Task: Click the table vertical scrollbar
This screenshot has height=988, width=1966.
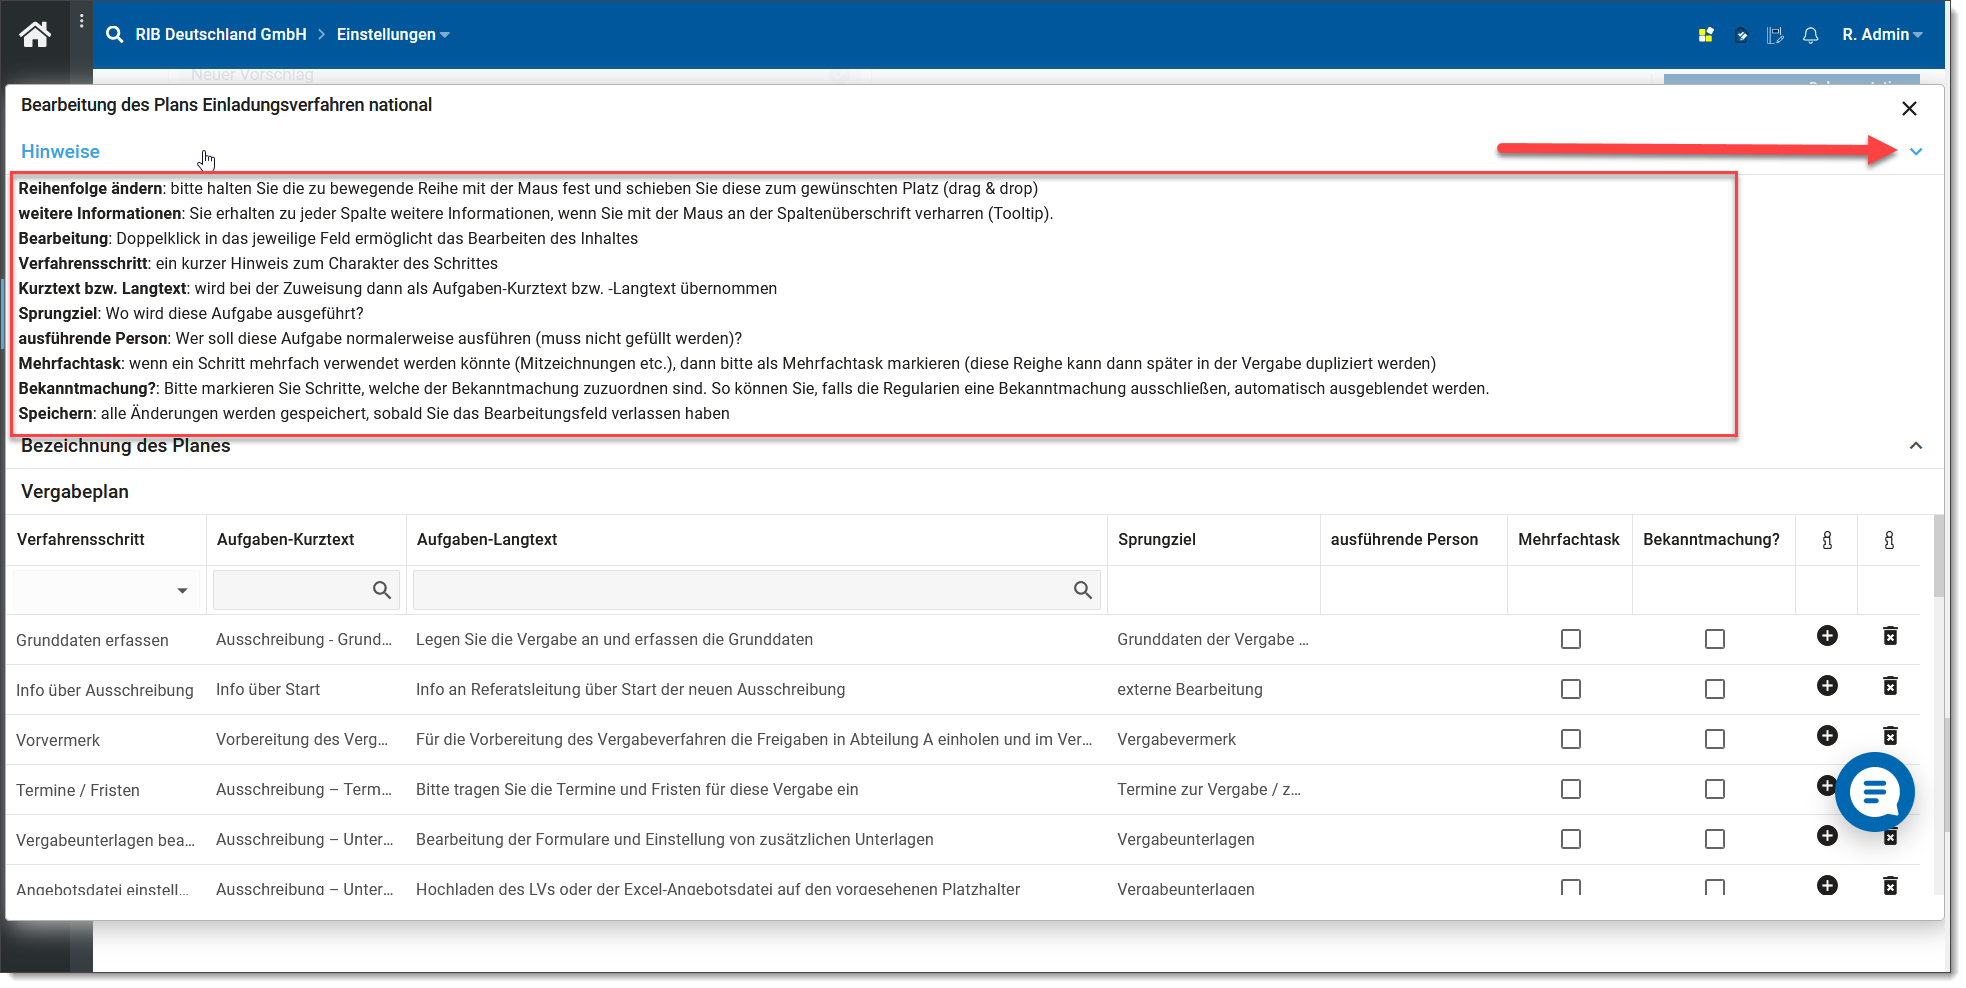Action: point(1939,556)
